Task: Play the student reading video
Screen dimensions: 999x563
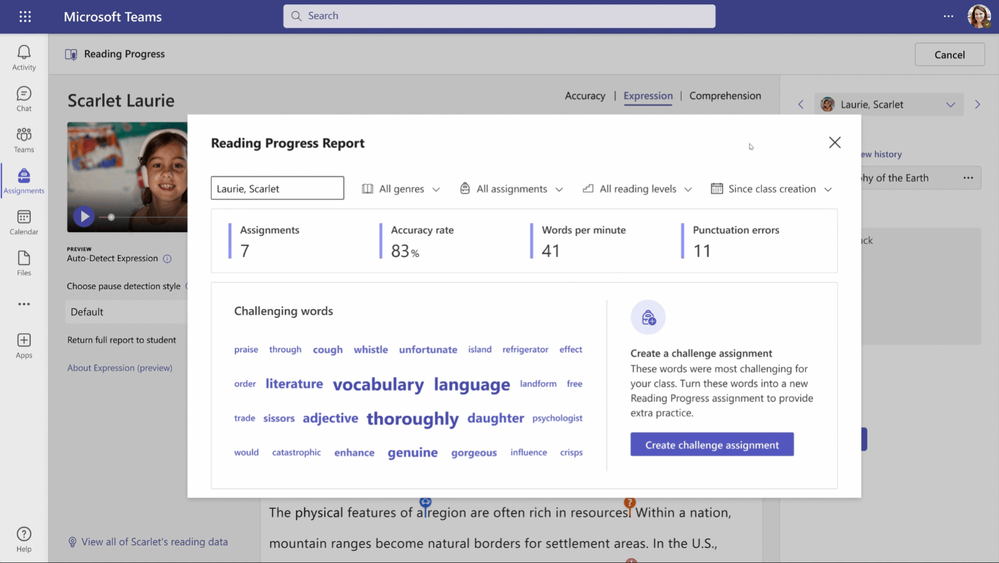Action: point(84,216)
